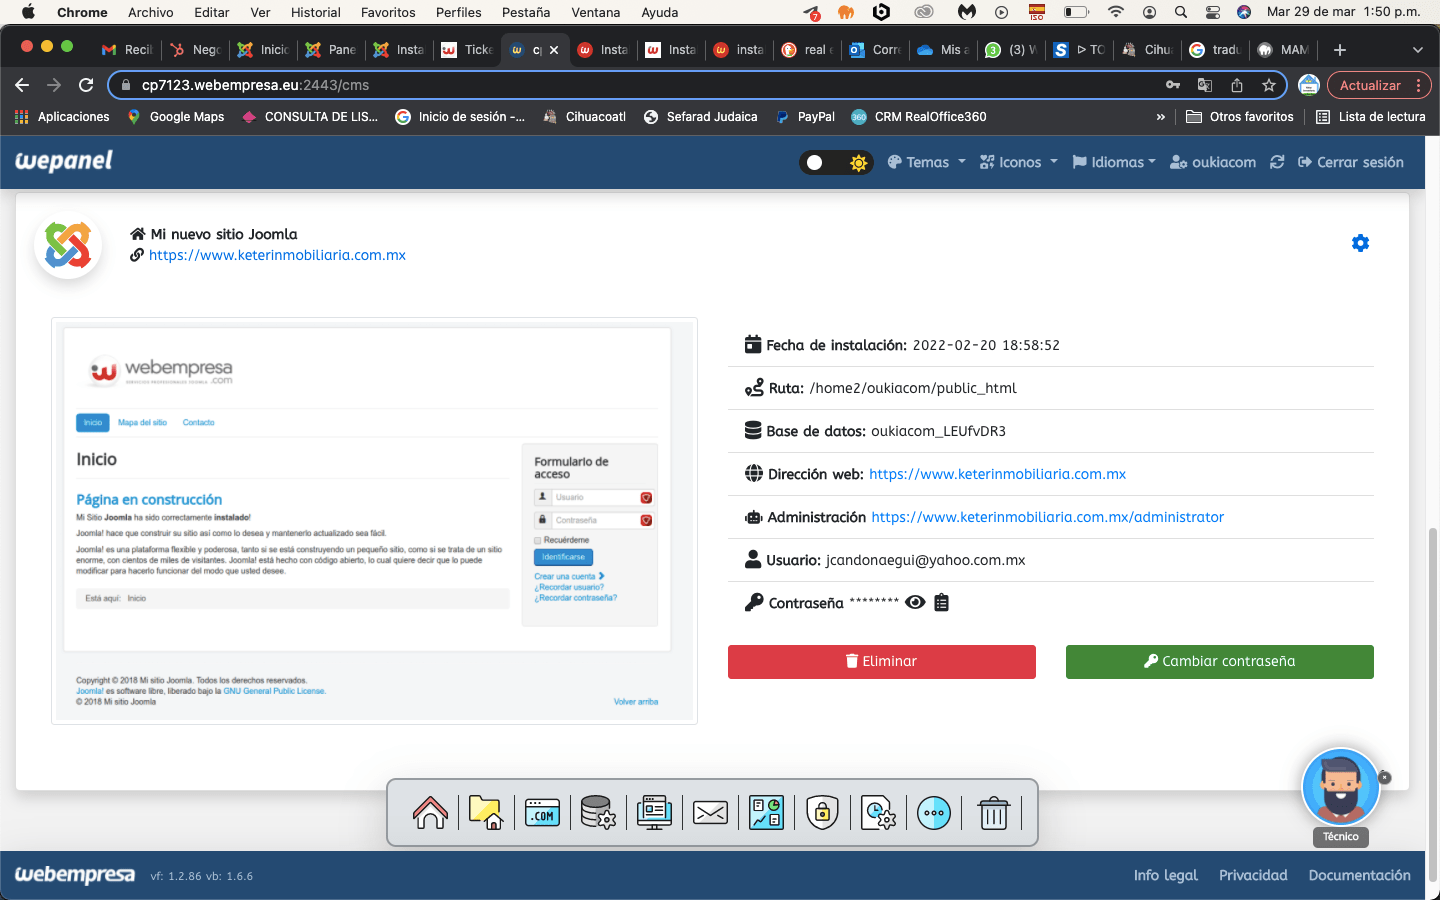Image resolution: width=1440 pixels, height=900 pixels.
Task: Open the website monitor icon in dock
Action: [x=654, y=813]
